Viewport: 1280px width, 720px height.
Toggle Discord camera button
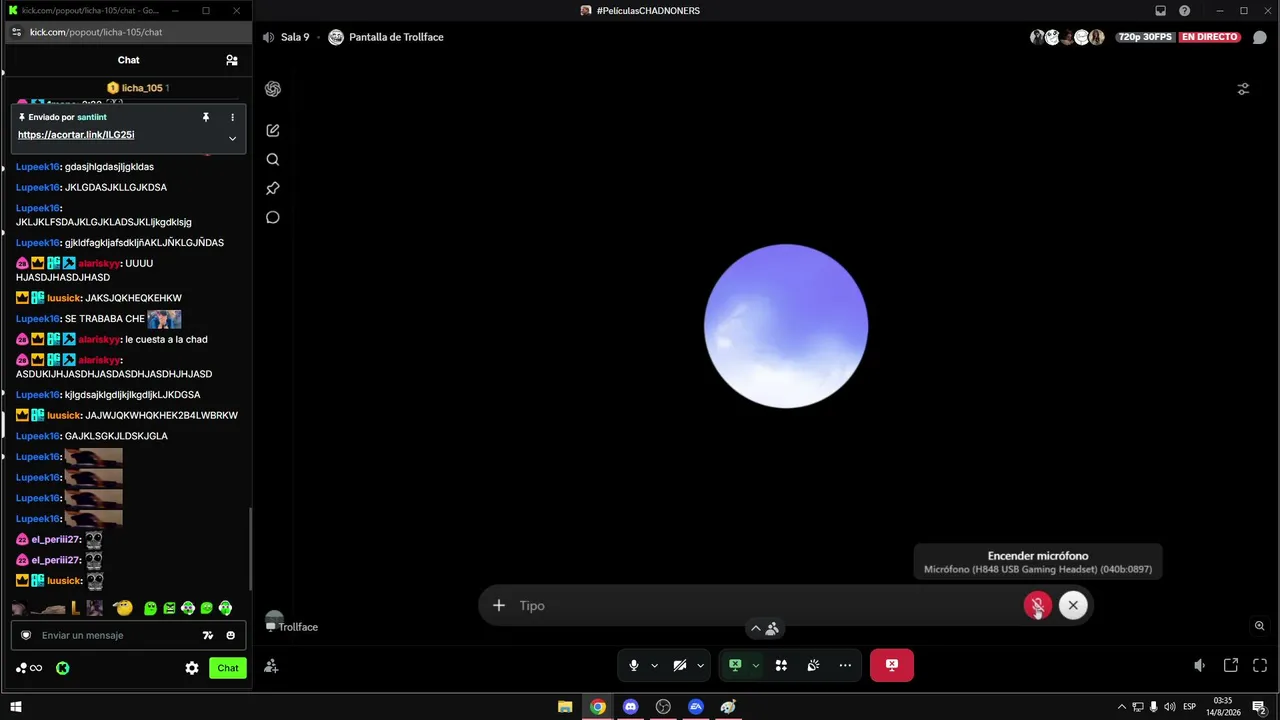(x=680, y=665)
